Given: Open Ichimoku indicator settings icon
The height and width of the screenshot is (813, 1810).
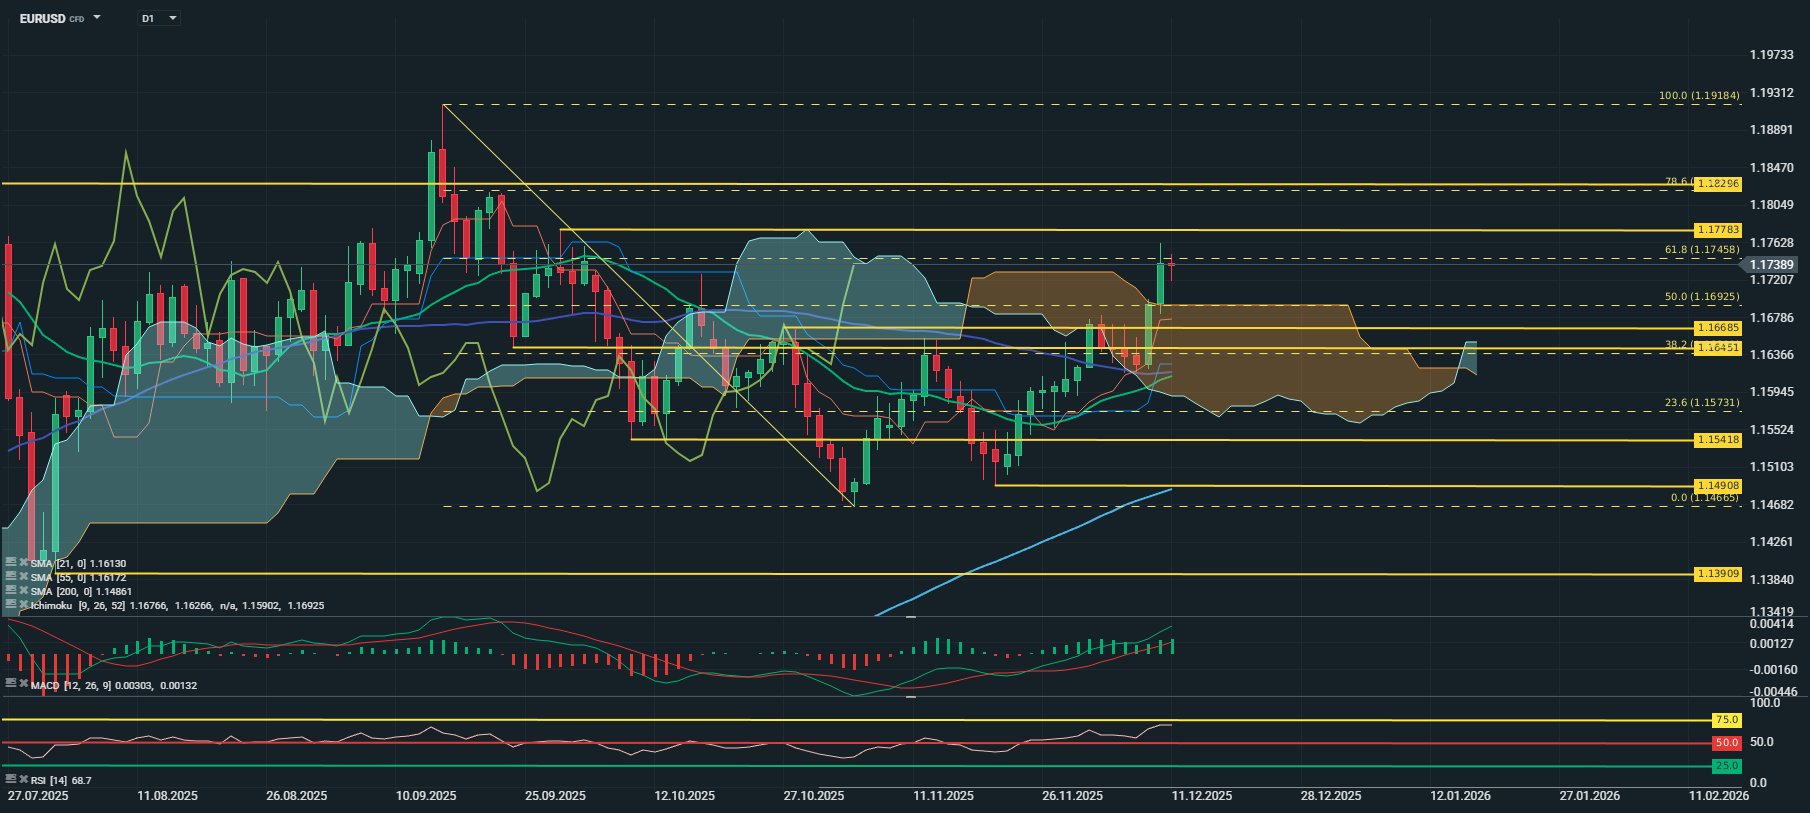Looking at the screenshot, I should pyautogui.click(x=11, y=605).
